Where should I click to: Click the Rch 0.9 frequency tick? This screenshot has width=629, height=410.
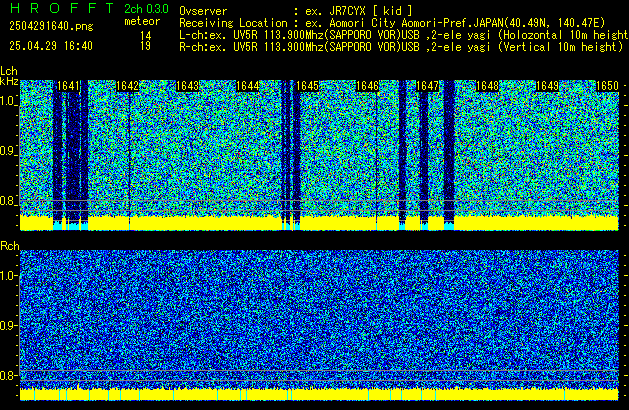click(8, 325)
